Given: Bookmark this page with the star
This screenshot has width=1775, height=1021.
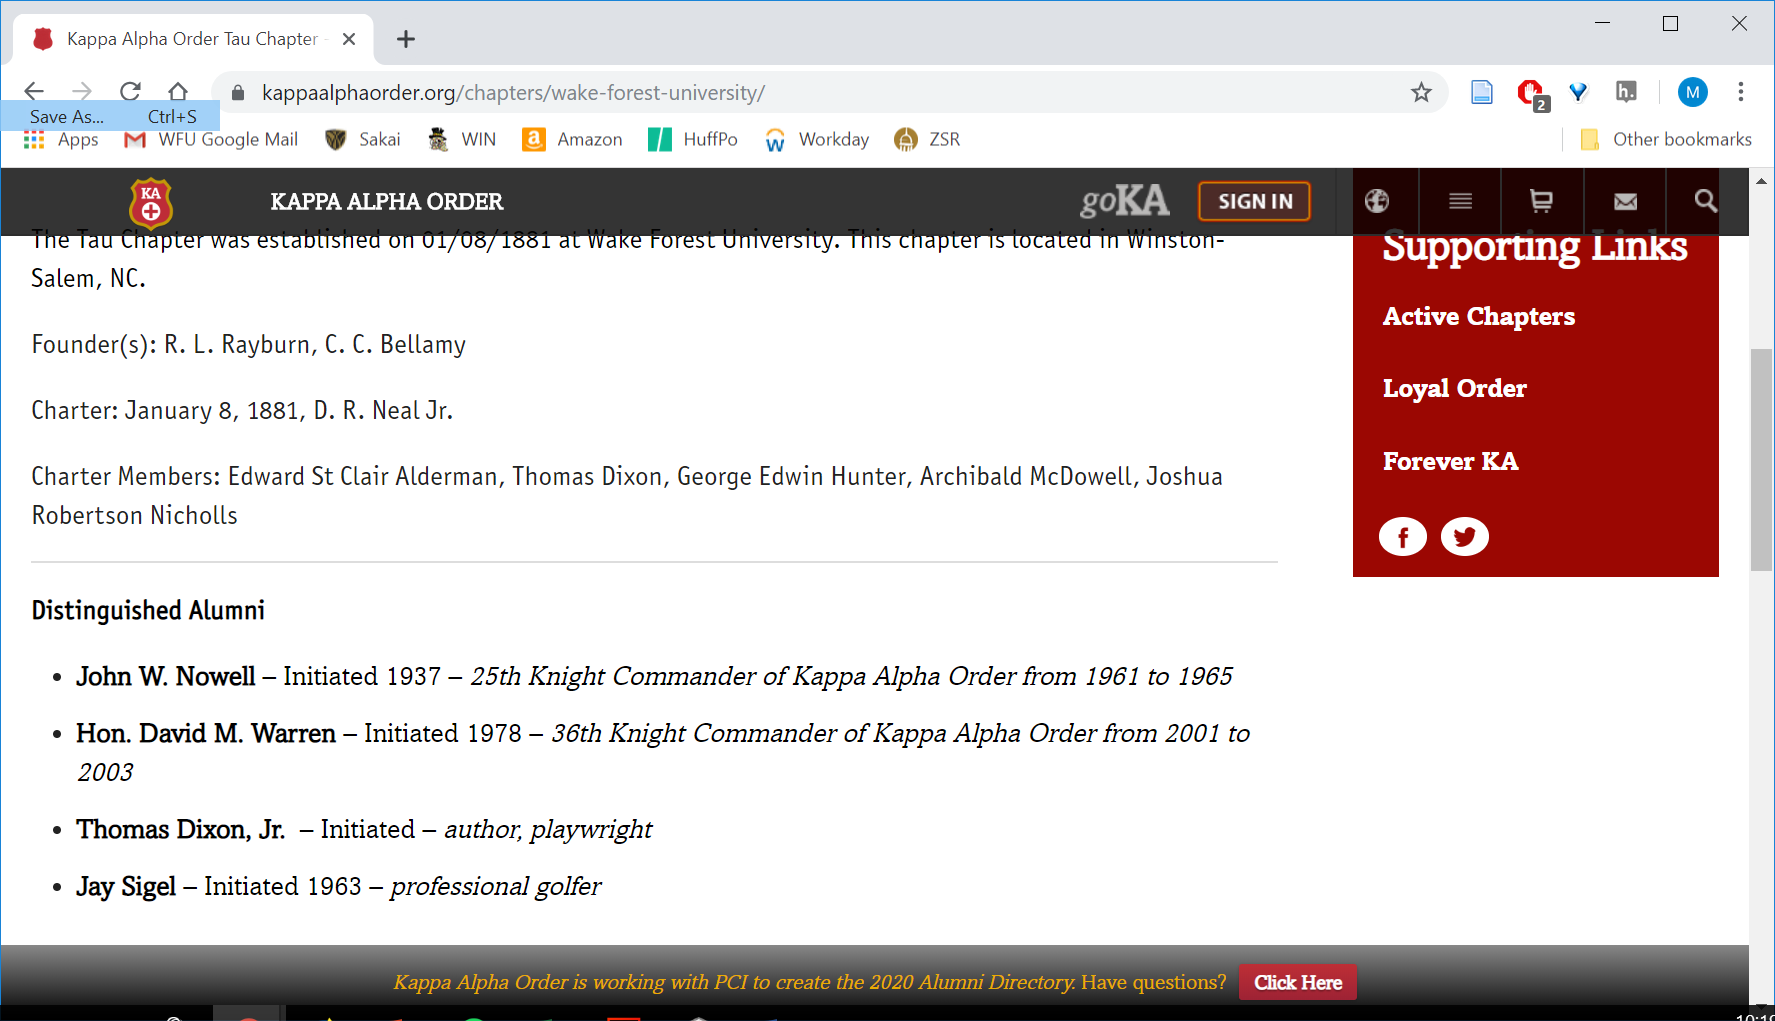Looking at the screenshot, I should click(1421, 93).
